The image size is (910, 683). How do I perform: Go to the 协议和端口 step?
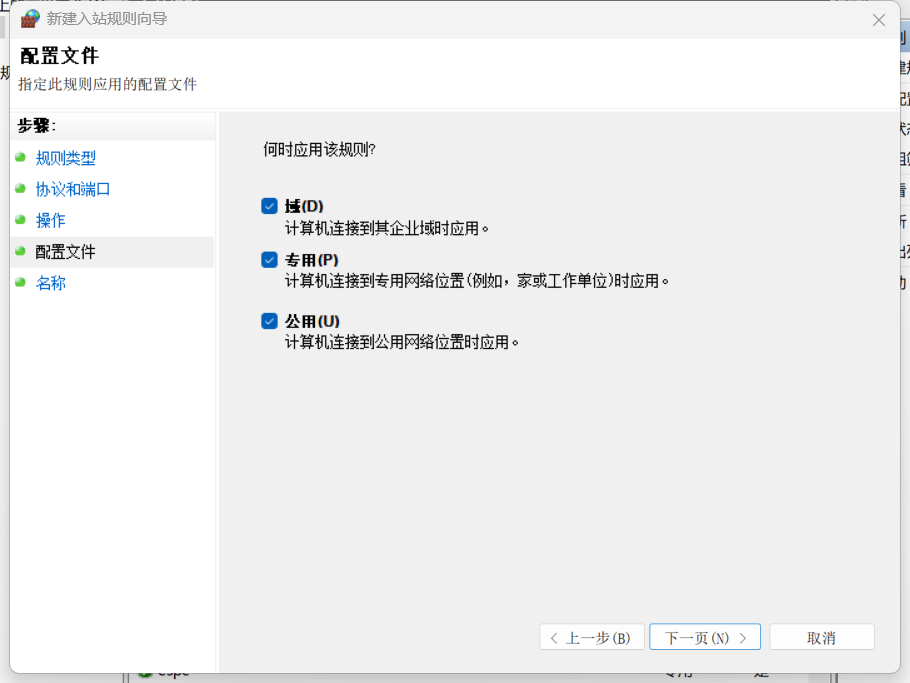73,189
